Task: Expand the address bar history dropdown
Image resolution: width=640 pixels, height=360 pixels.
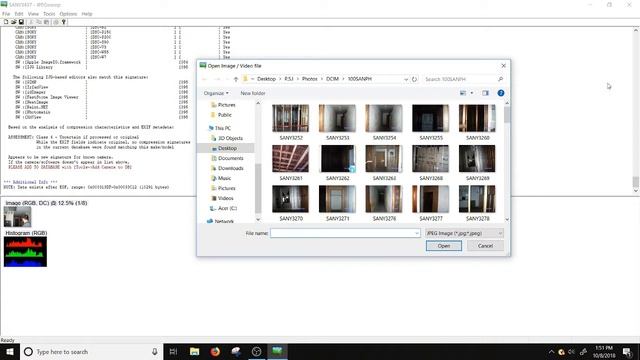Action: point(406,79)
